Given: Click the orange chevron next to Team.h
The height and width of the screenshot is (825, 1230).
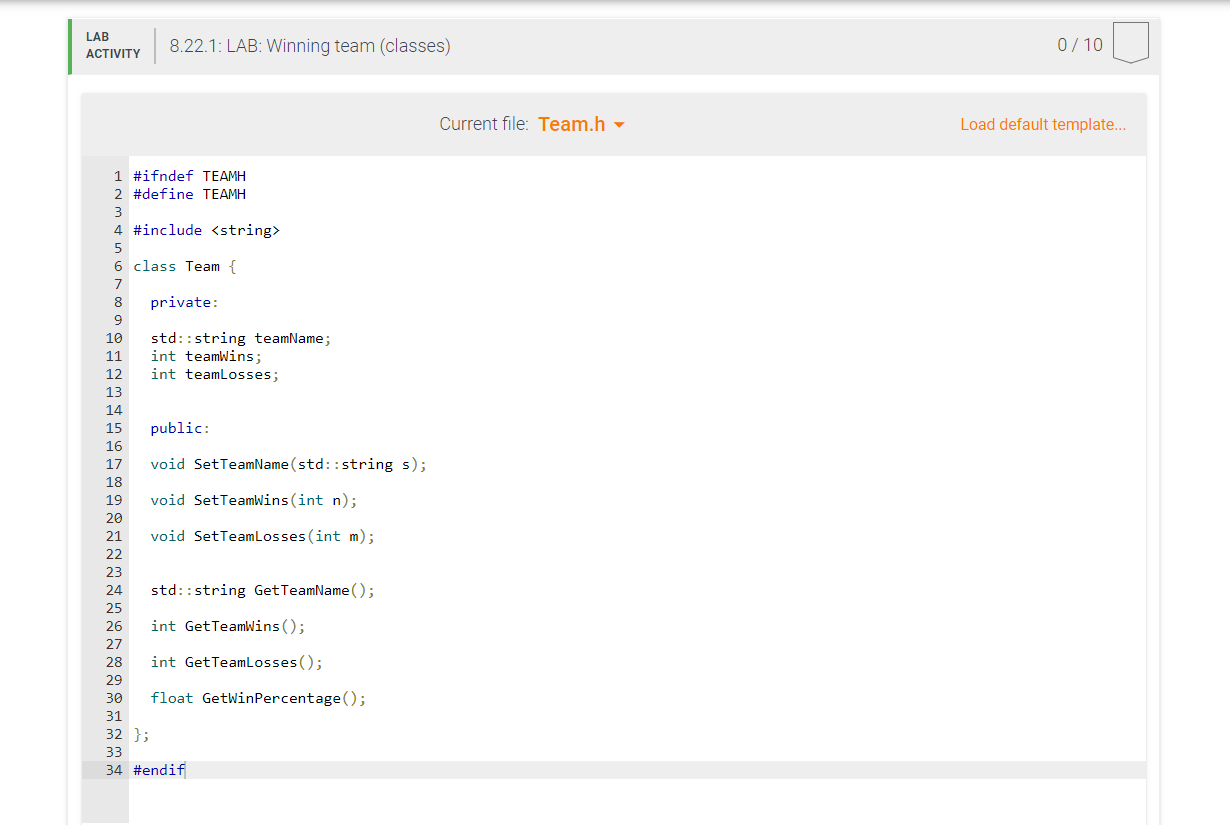Looking at the screenshot, I should click(618, 125).
